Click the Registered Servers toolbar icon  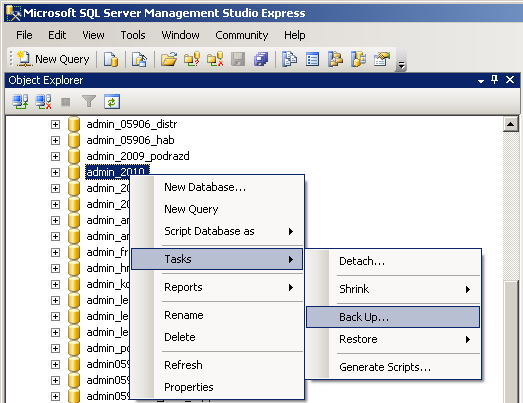[290, 59]
